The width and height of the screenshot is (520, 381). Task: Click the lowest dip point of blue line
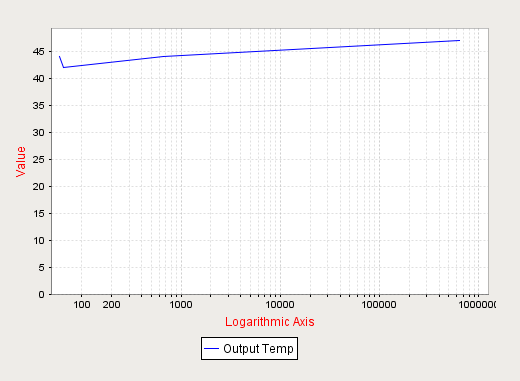click(x=64, y=68)
